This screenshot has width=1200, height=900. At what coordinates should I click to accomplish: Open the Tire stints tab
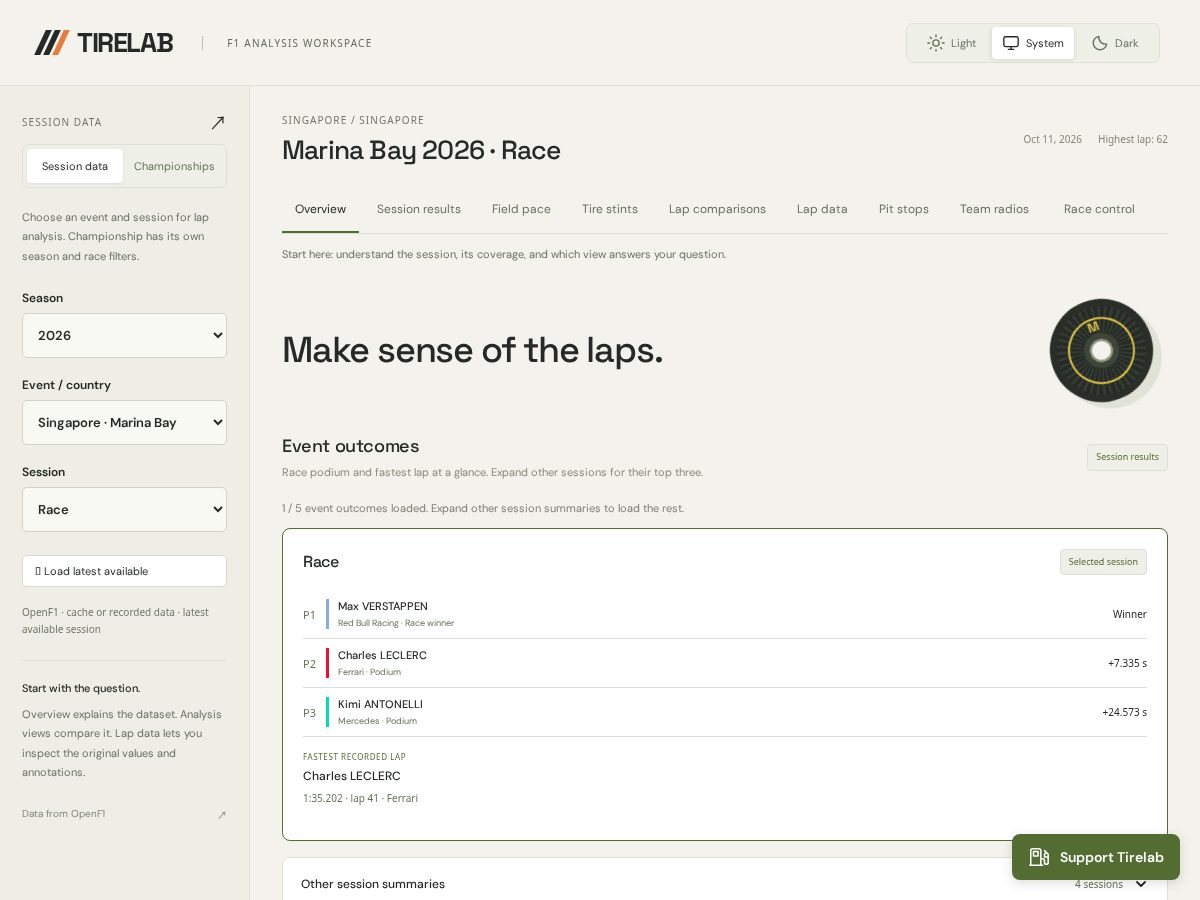(610, 209)
